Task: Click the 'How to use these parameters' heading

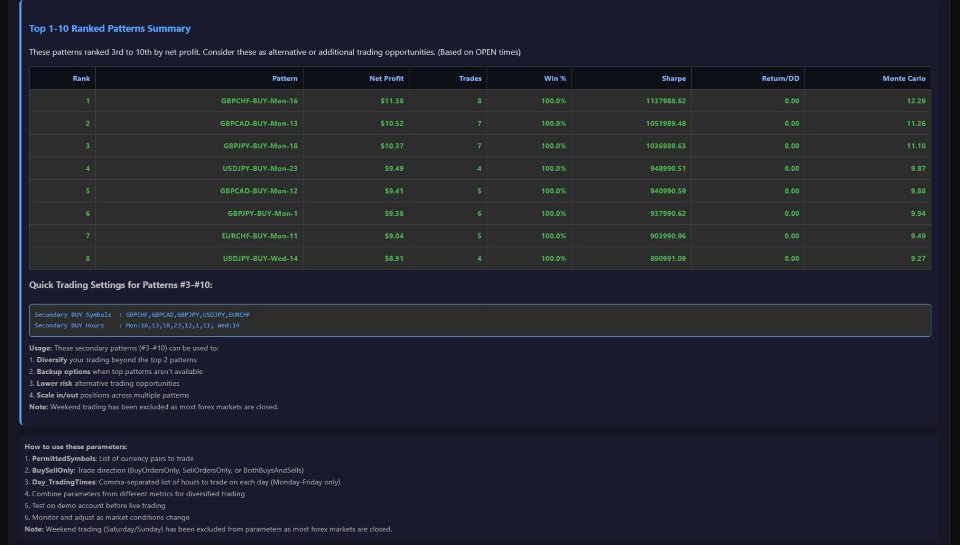Action: 76,447
